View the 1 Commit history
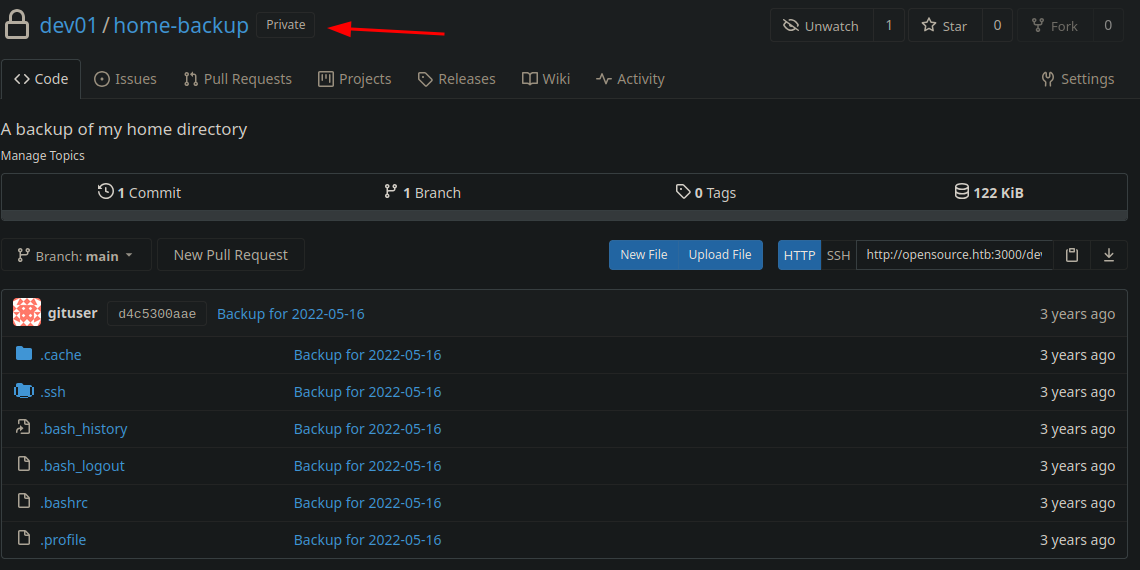The height and width of the screenshot is (570, 1140). click(140, 193)
